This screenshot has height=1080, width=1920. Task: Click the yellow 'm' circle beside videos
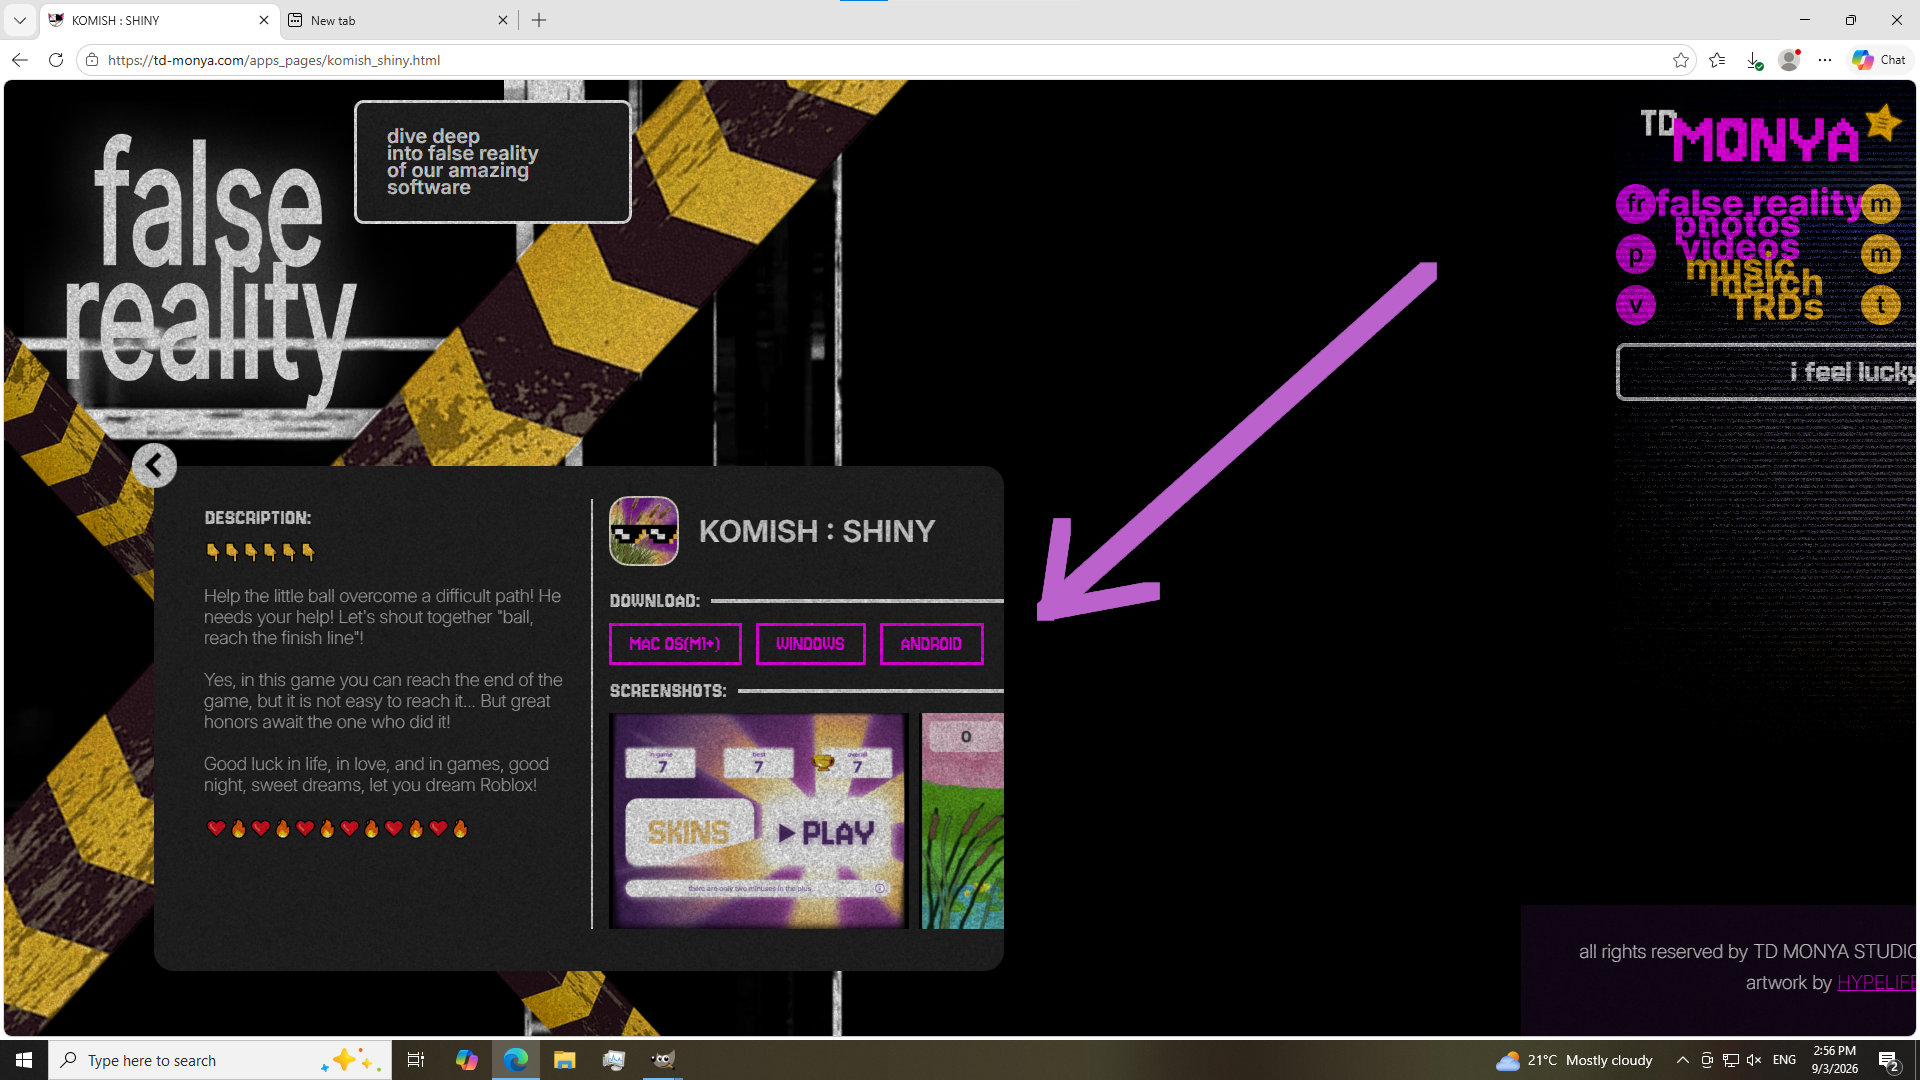(x=1881, y=254)
